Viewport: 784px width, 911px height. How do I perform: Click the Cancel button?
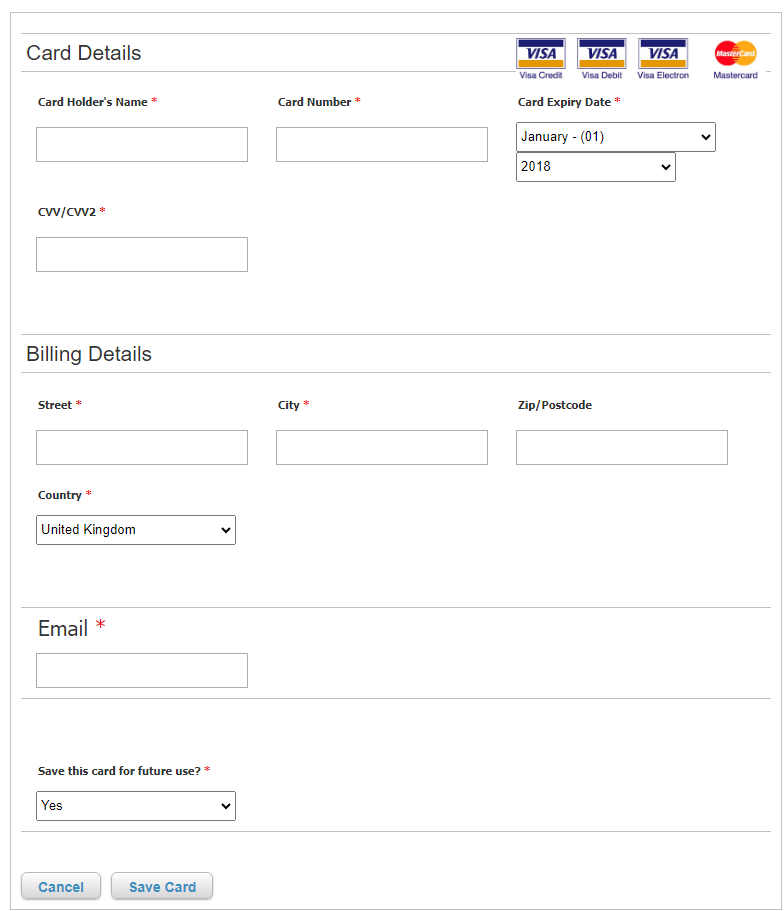(60, 886)
